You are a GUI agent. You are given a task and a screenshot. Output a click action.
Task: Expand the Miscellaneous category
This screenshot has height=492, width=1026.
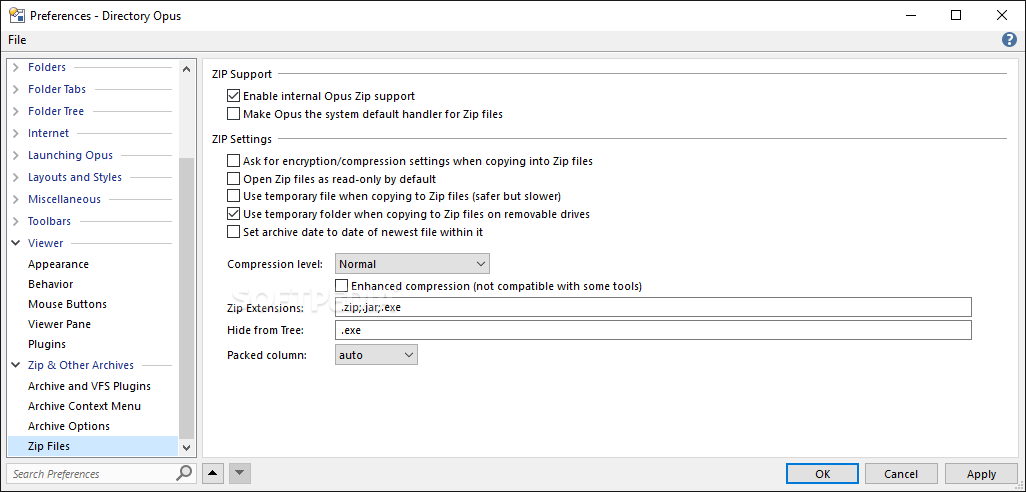[x=16, y=199]
